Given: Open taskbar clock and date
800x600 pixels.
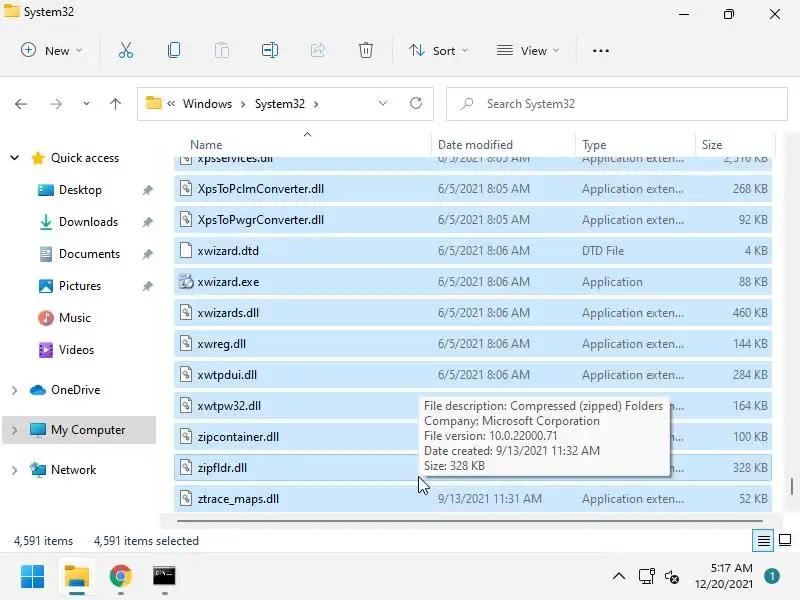Looking at the screenshot, I should pos(724,576).
